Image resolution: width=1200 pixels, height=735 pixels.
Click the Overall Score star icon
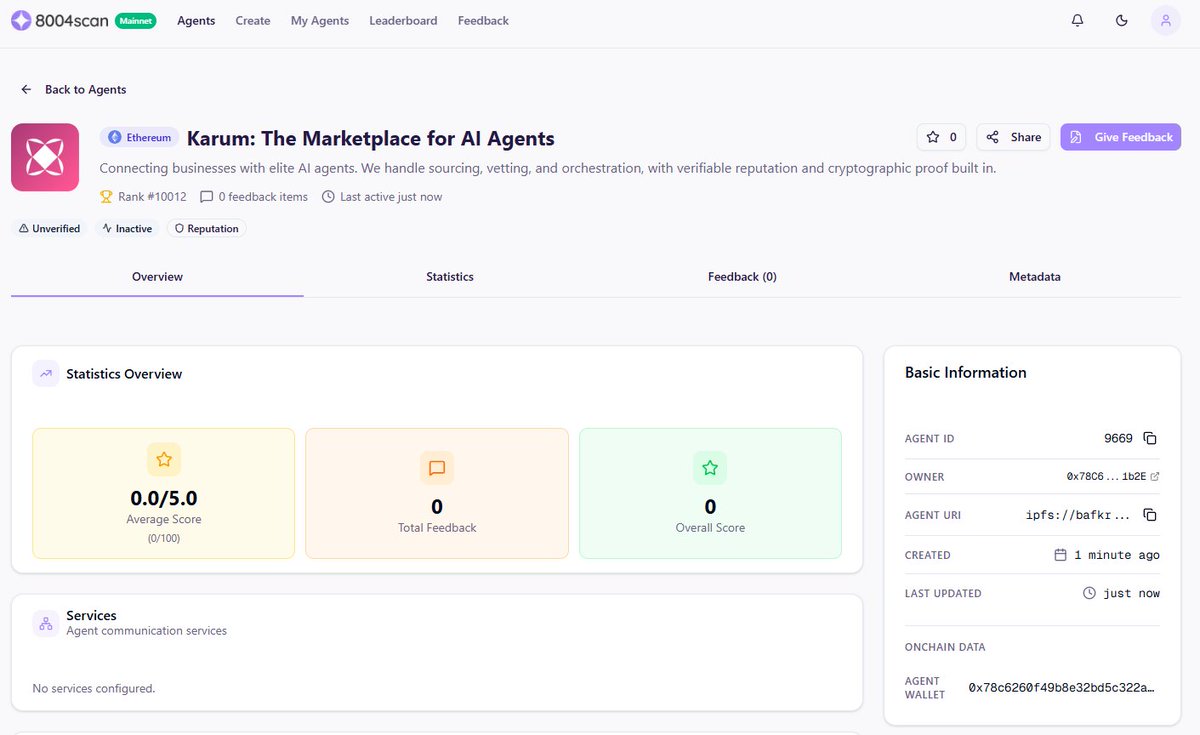pos(710,467)
